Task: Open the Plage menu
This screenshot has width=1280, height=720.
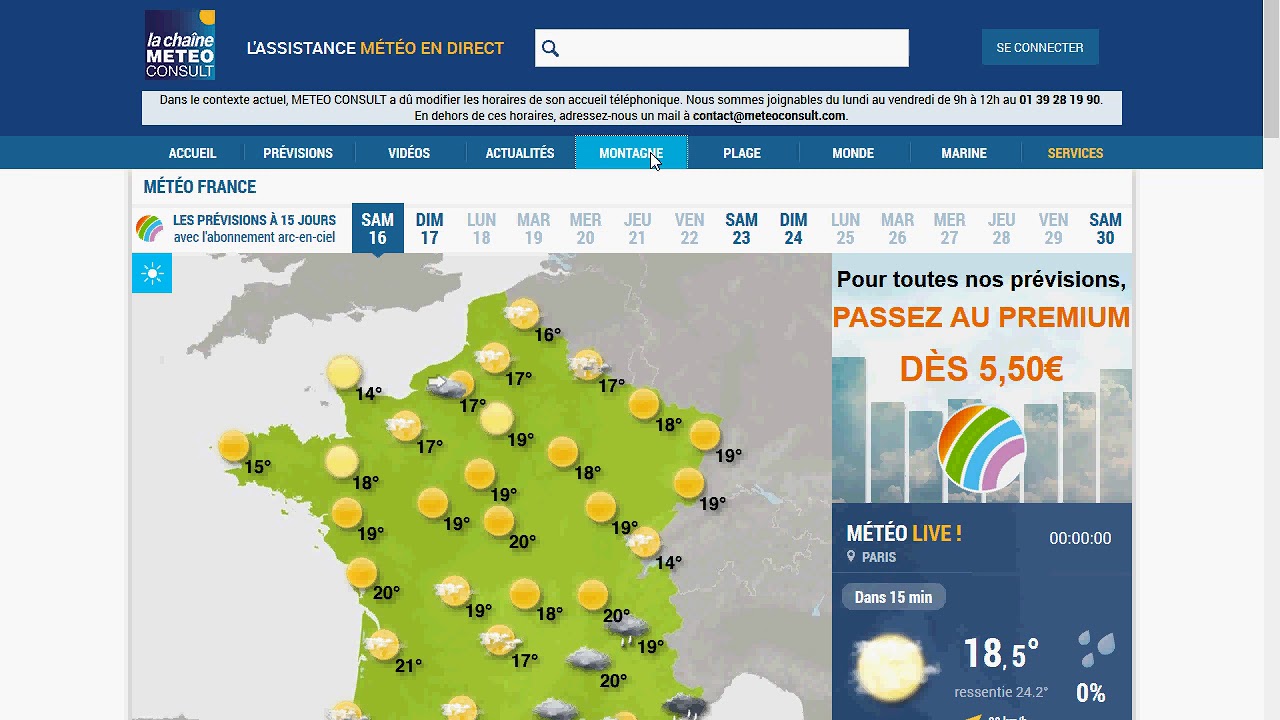Action: pyautogui.click(x=742, y=153)
